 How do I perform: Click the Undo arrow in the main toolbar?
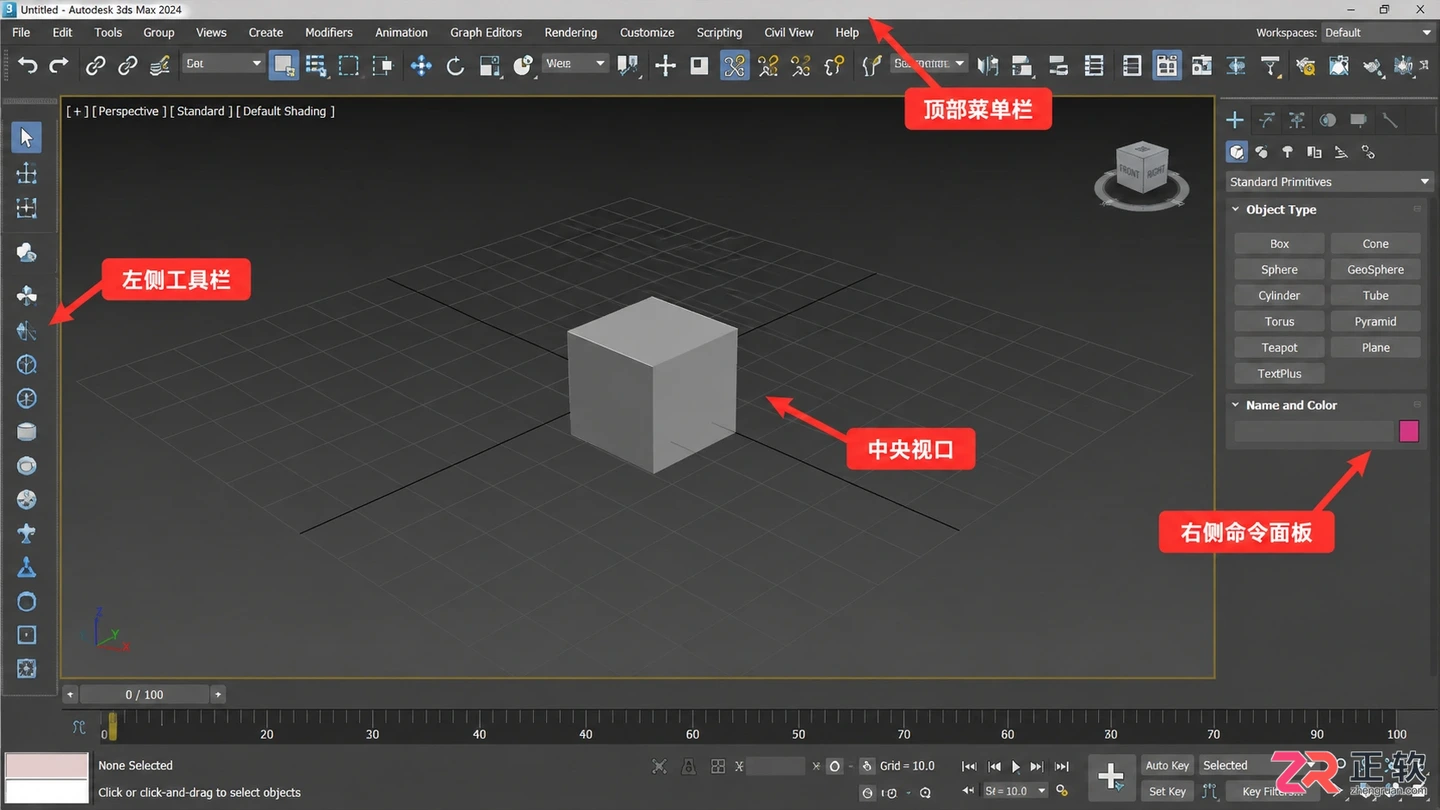[28, 66]
